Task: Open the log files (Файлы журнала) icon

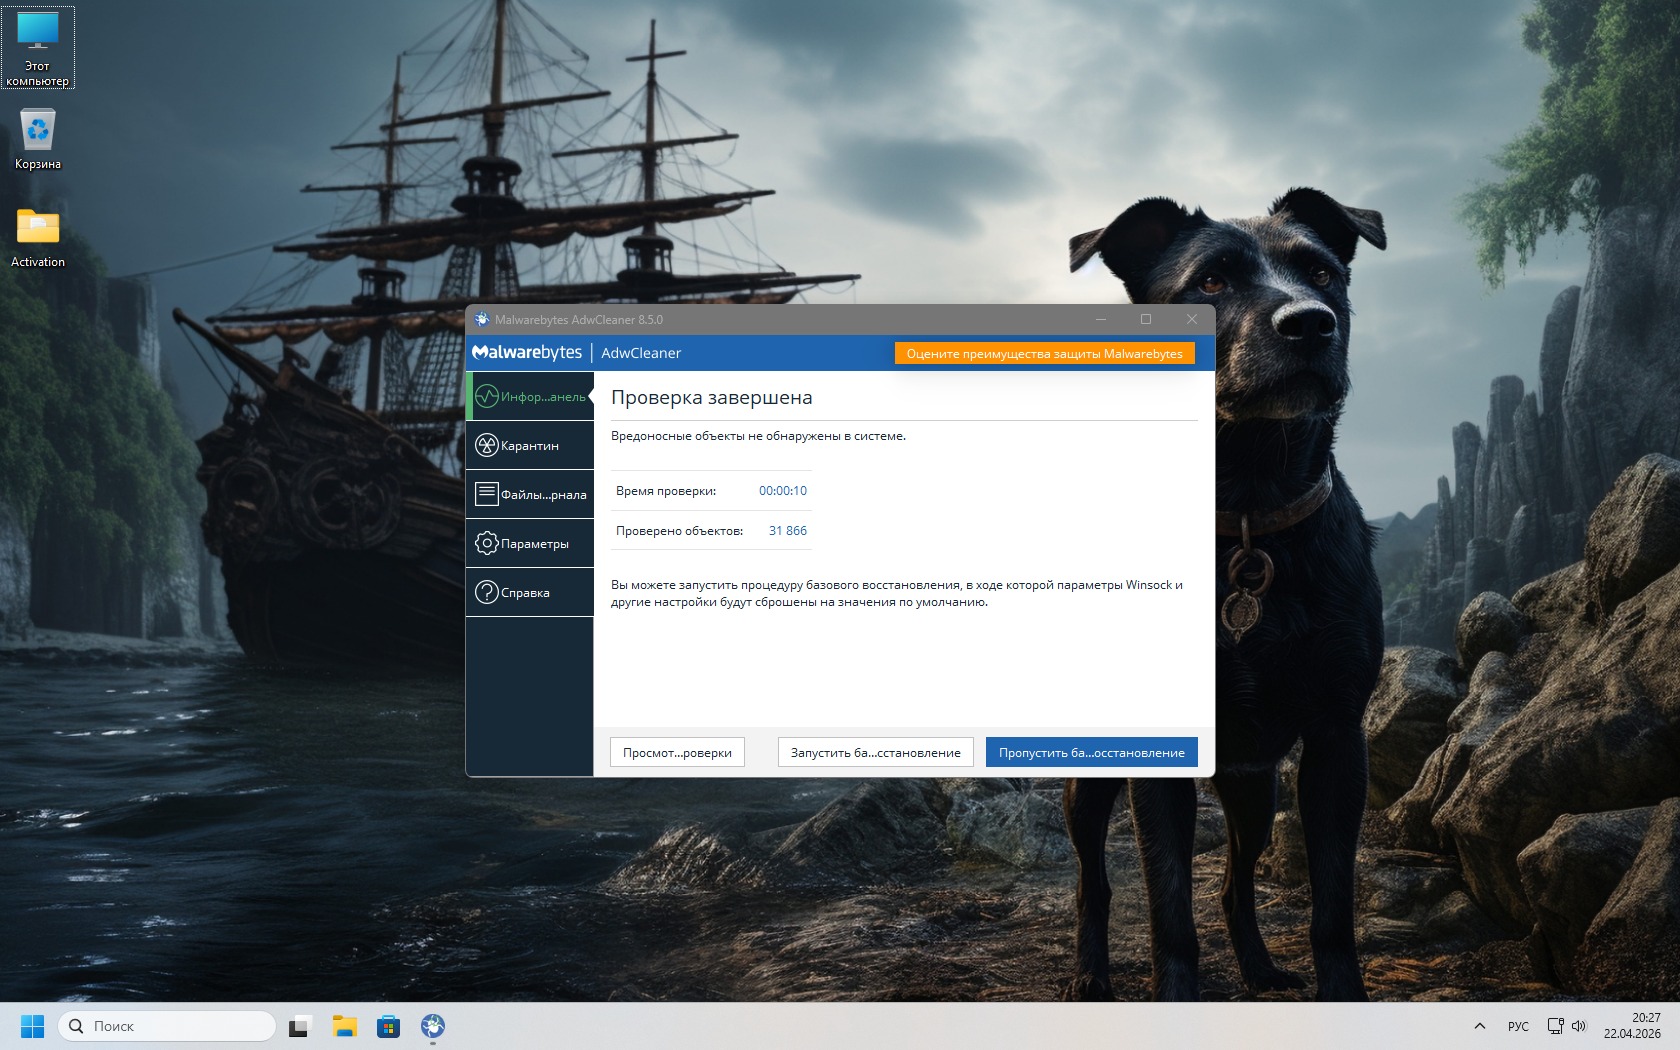Action: coord(487,494)
